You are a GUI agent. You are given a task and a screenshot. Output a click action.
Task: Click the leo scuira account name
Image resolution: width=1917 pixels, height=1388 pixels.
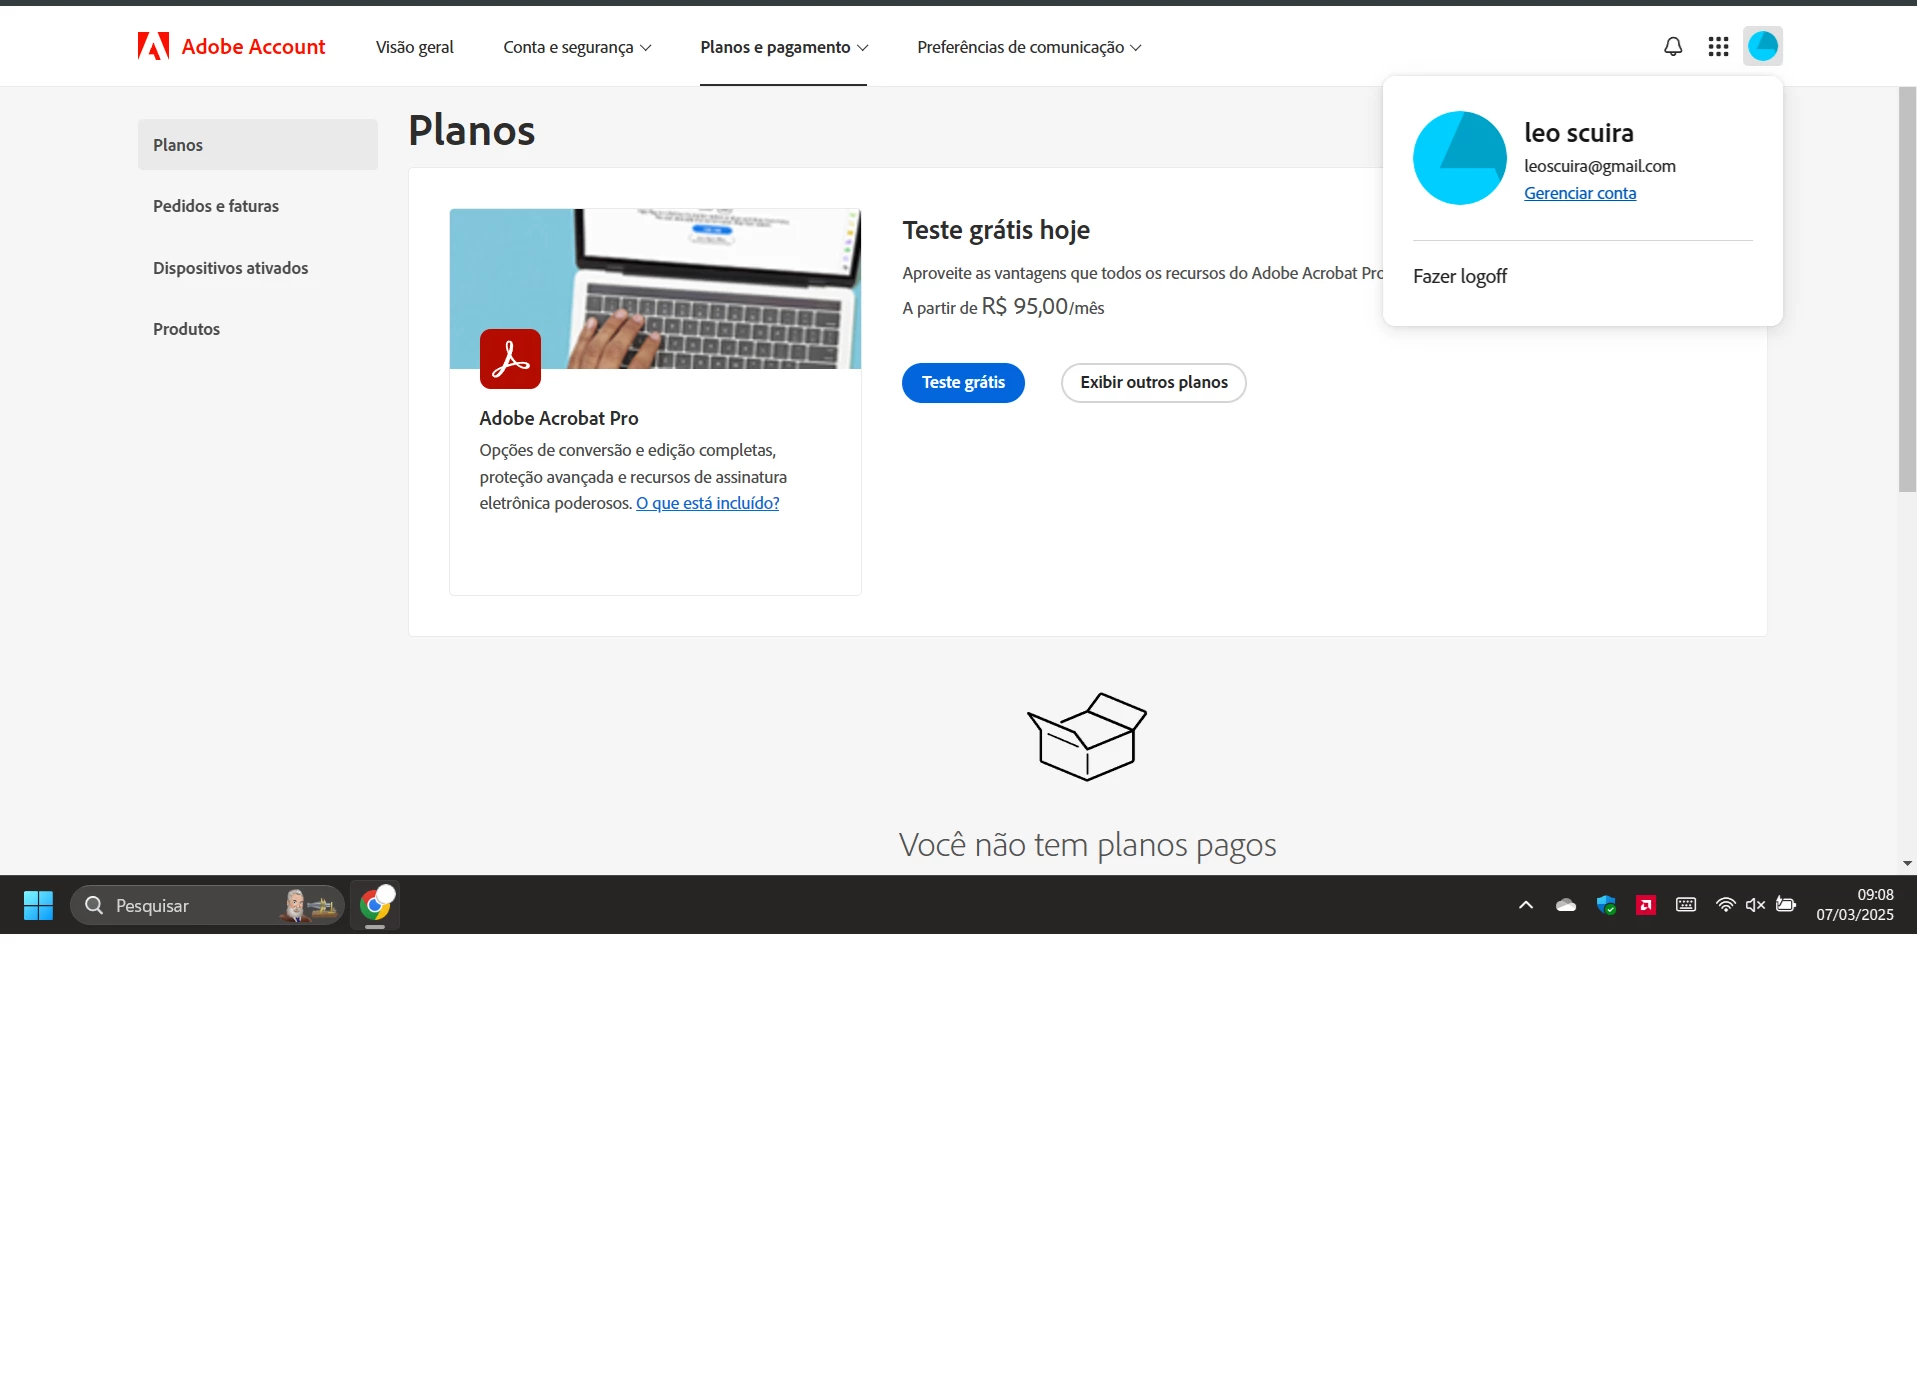[1579, 133]
